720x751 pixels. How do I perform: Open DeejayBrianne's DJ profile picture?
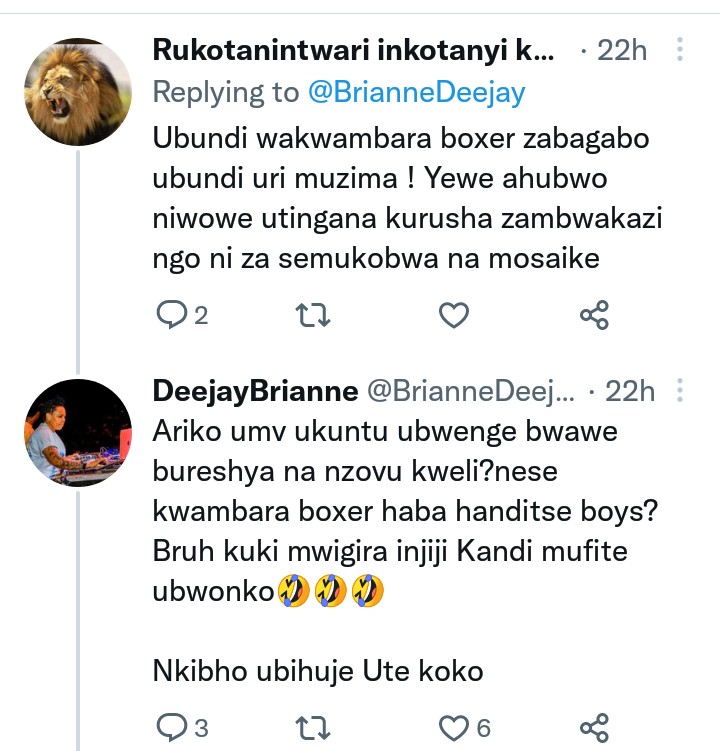[x=78, y=433]
